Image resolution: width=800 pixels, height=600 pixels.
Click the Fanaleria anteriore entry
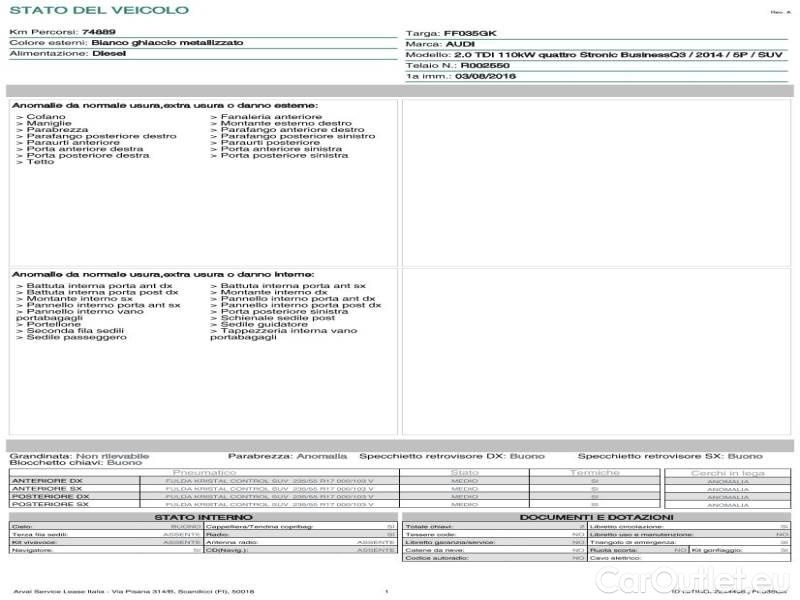266,117
